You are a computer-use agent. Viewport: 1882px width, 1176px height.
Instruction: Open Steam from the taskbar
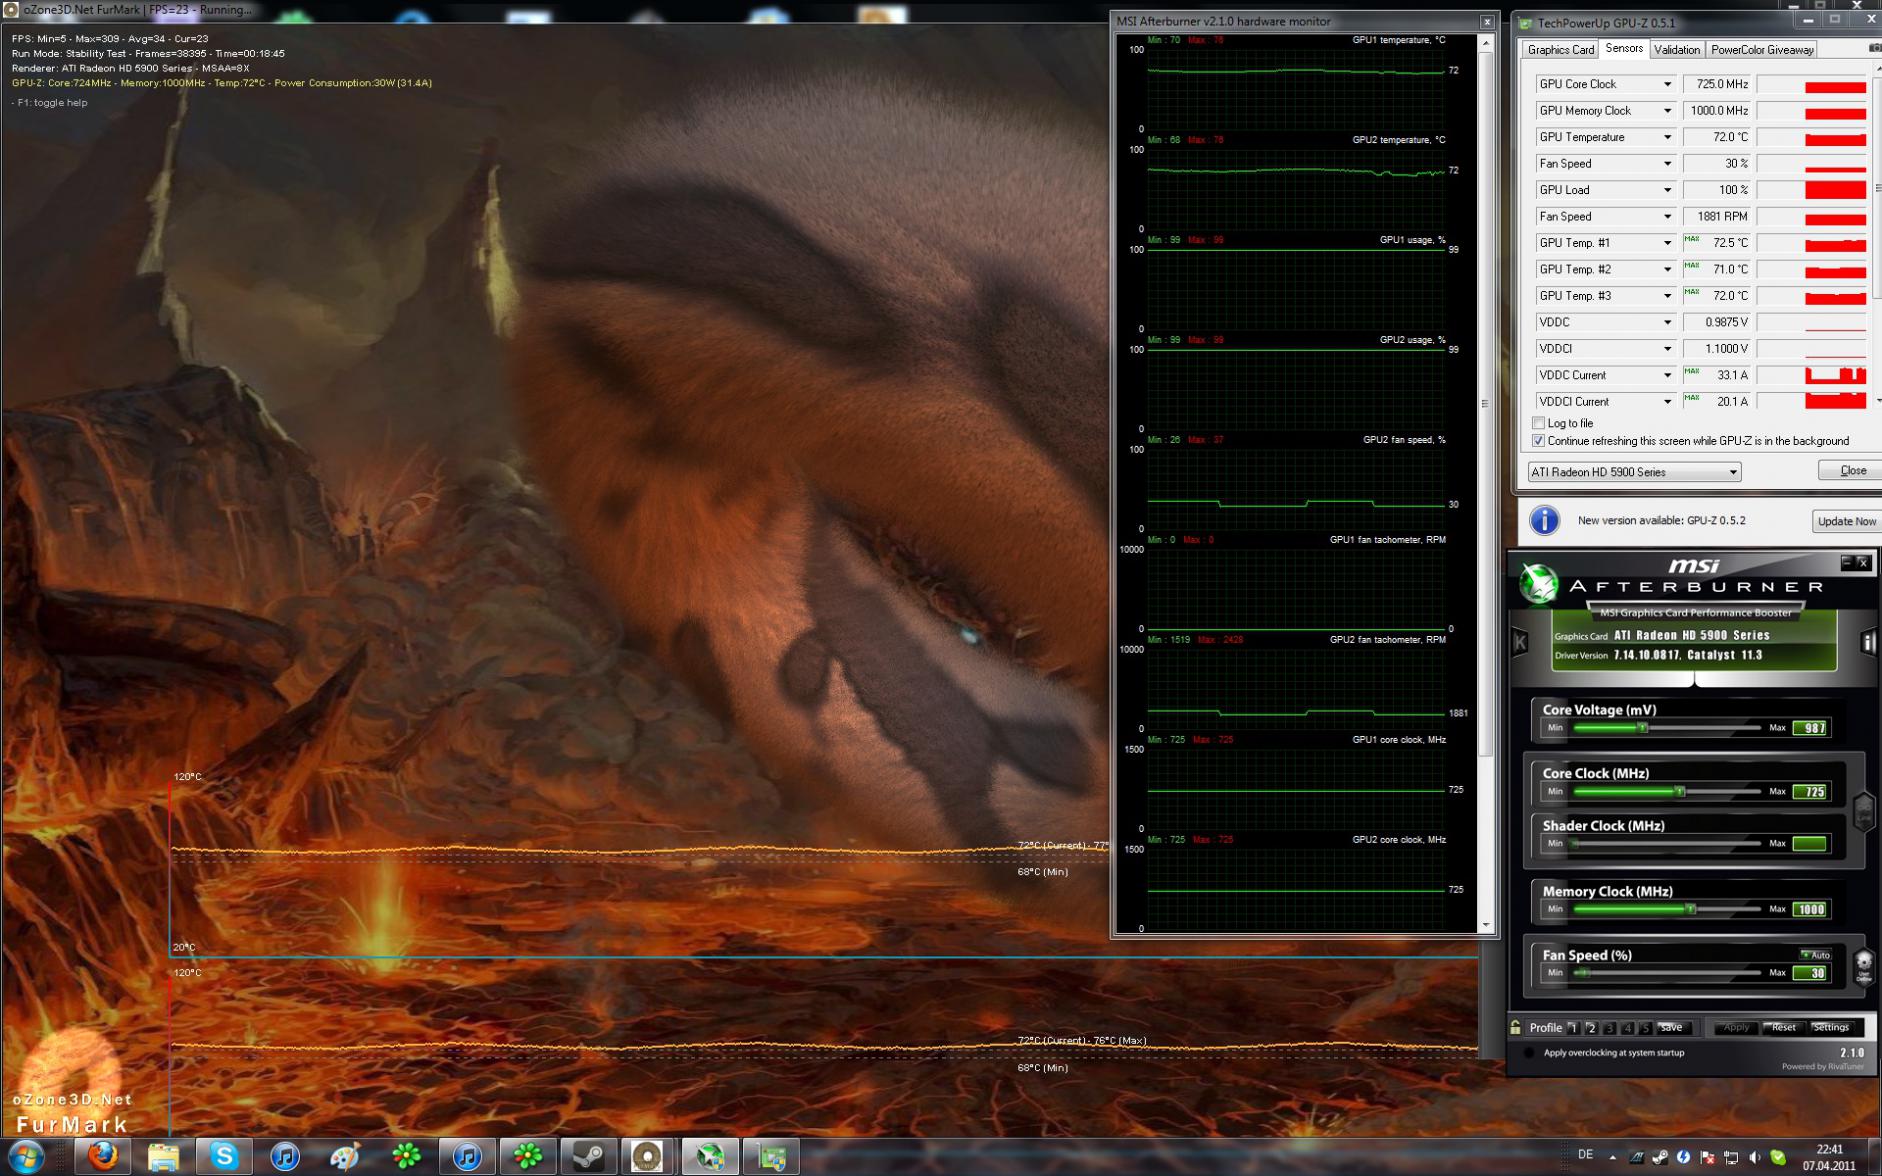click(x=588, y=1157)
